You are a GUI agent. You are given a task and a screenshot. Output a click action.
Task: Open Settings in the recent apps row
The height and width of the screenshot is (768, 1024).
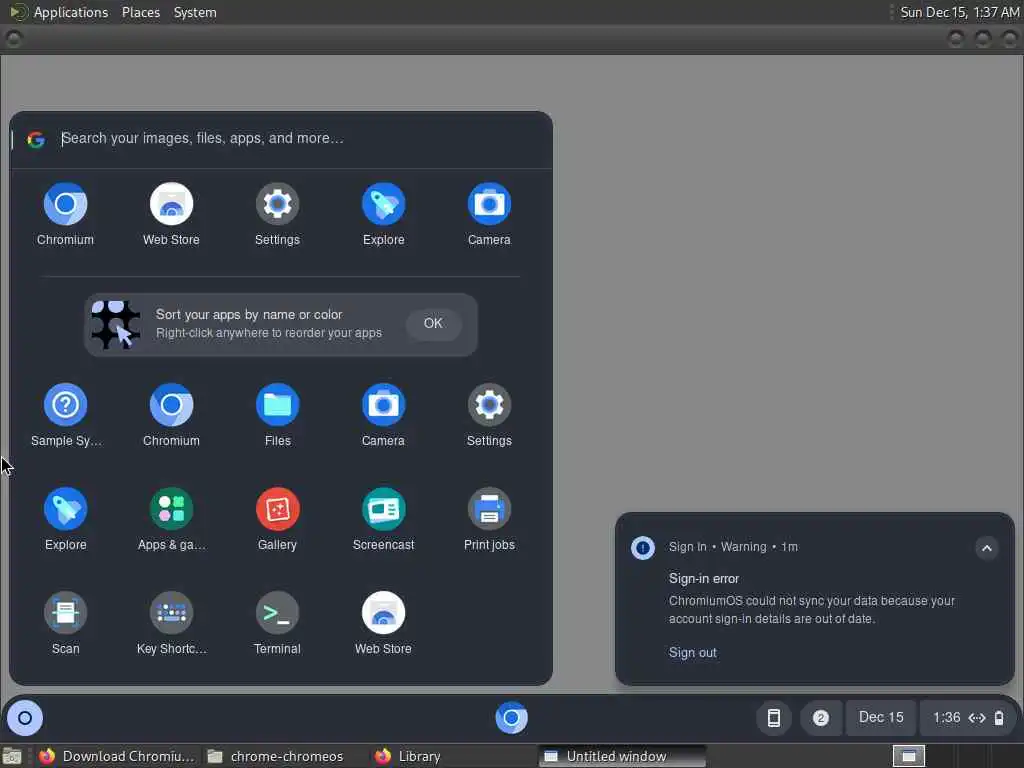[278, 214]
